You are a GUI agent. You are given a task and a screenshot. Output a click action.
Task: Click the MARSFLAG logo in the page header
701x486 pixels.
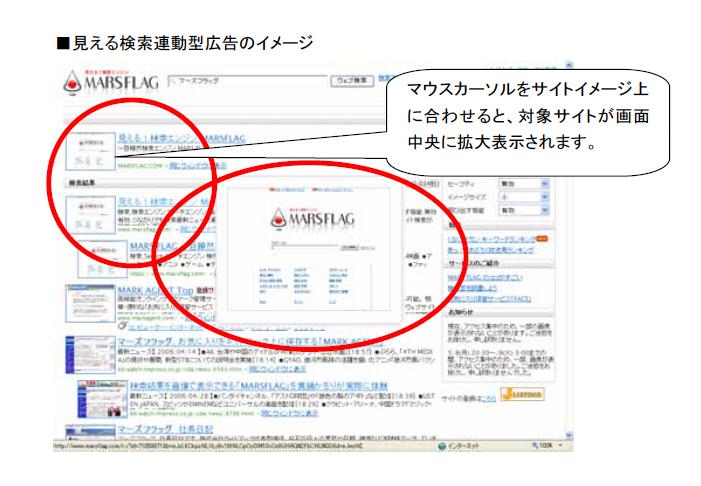click(x=111, y=82)
